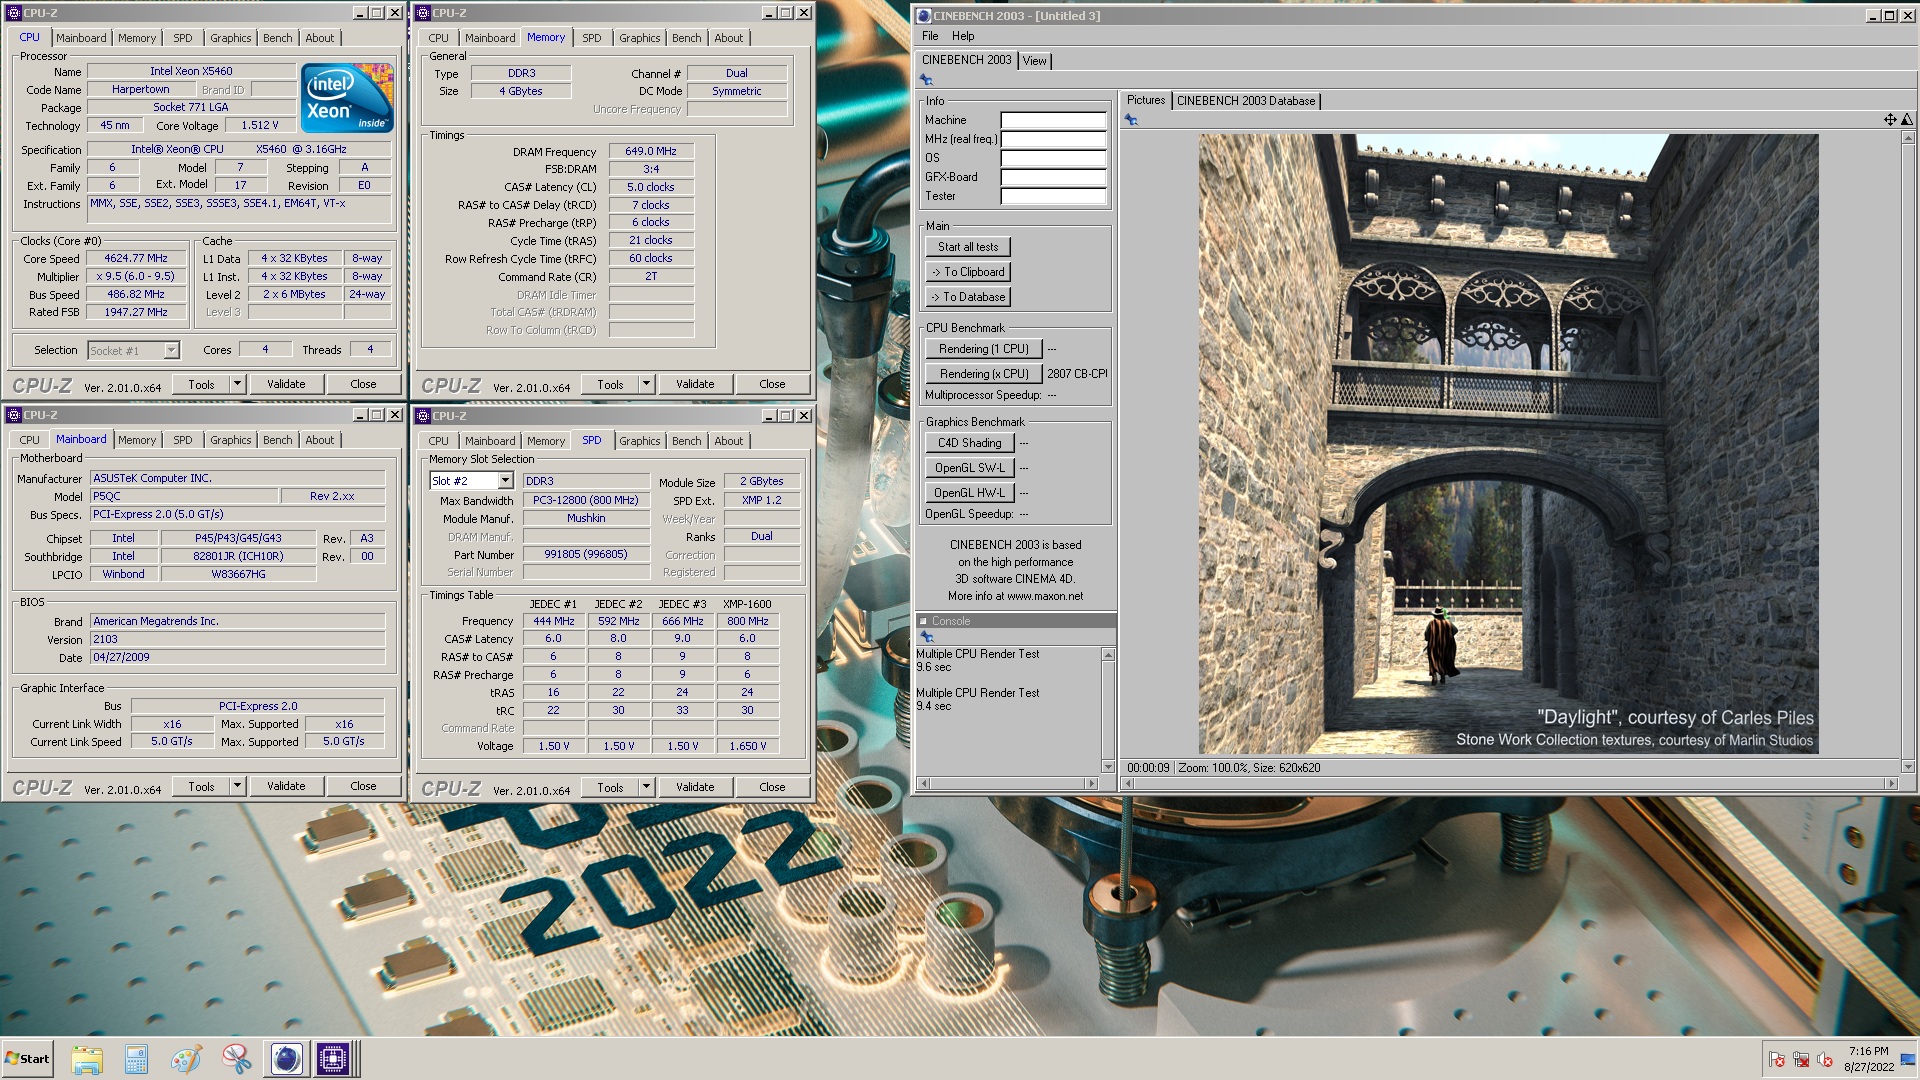The height and width of the screenshot is (1080, 1920).
Task: Open the Action Center flag tray icon
Action: click(1777, 1060)
